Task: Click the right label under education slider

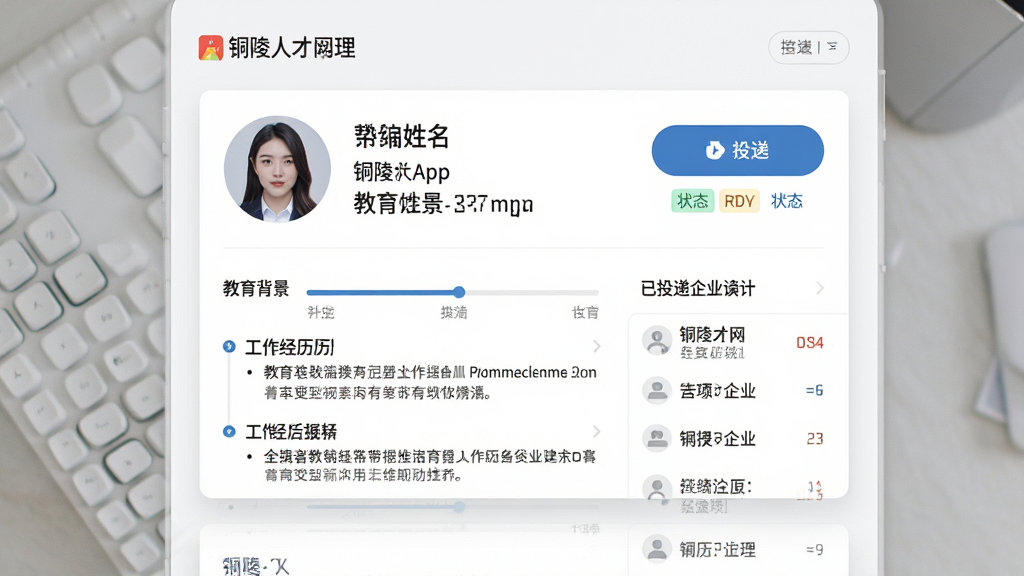Action: 585,313
